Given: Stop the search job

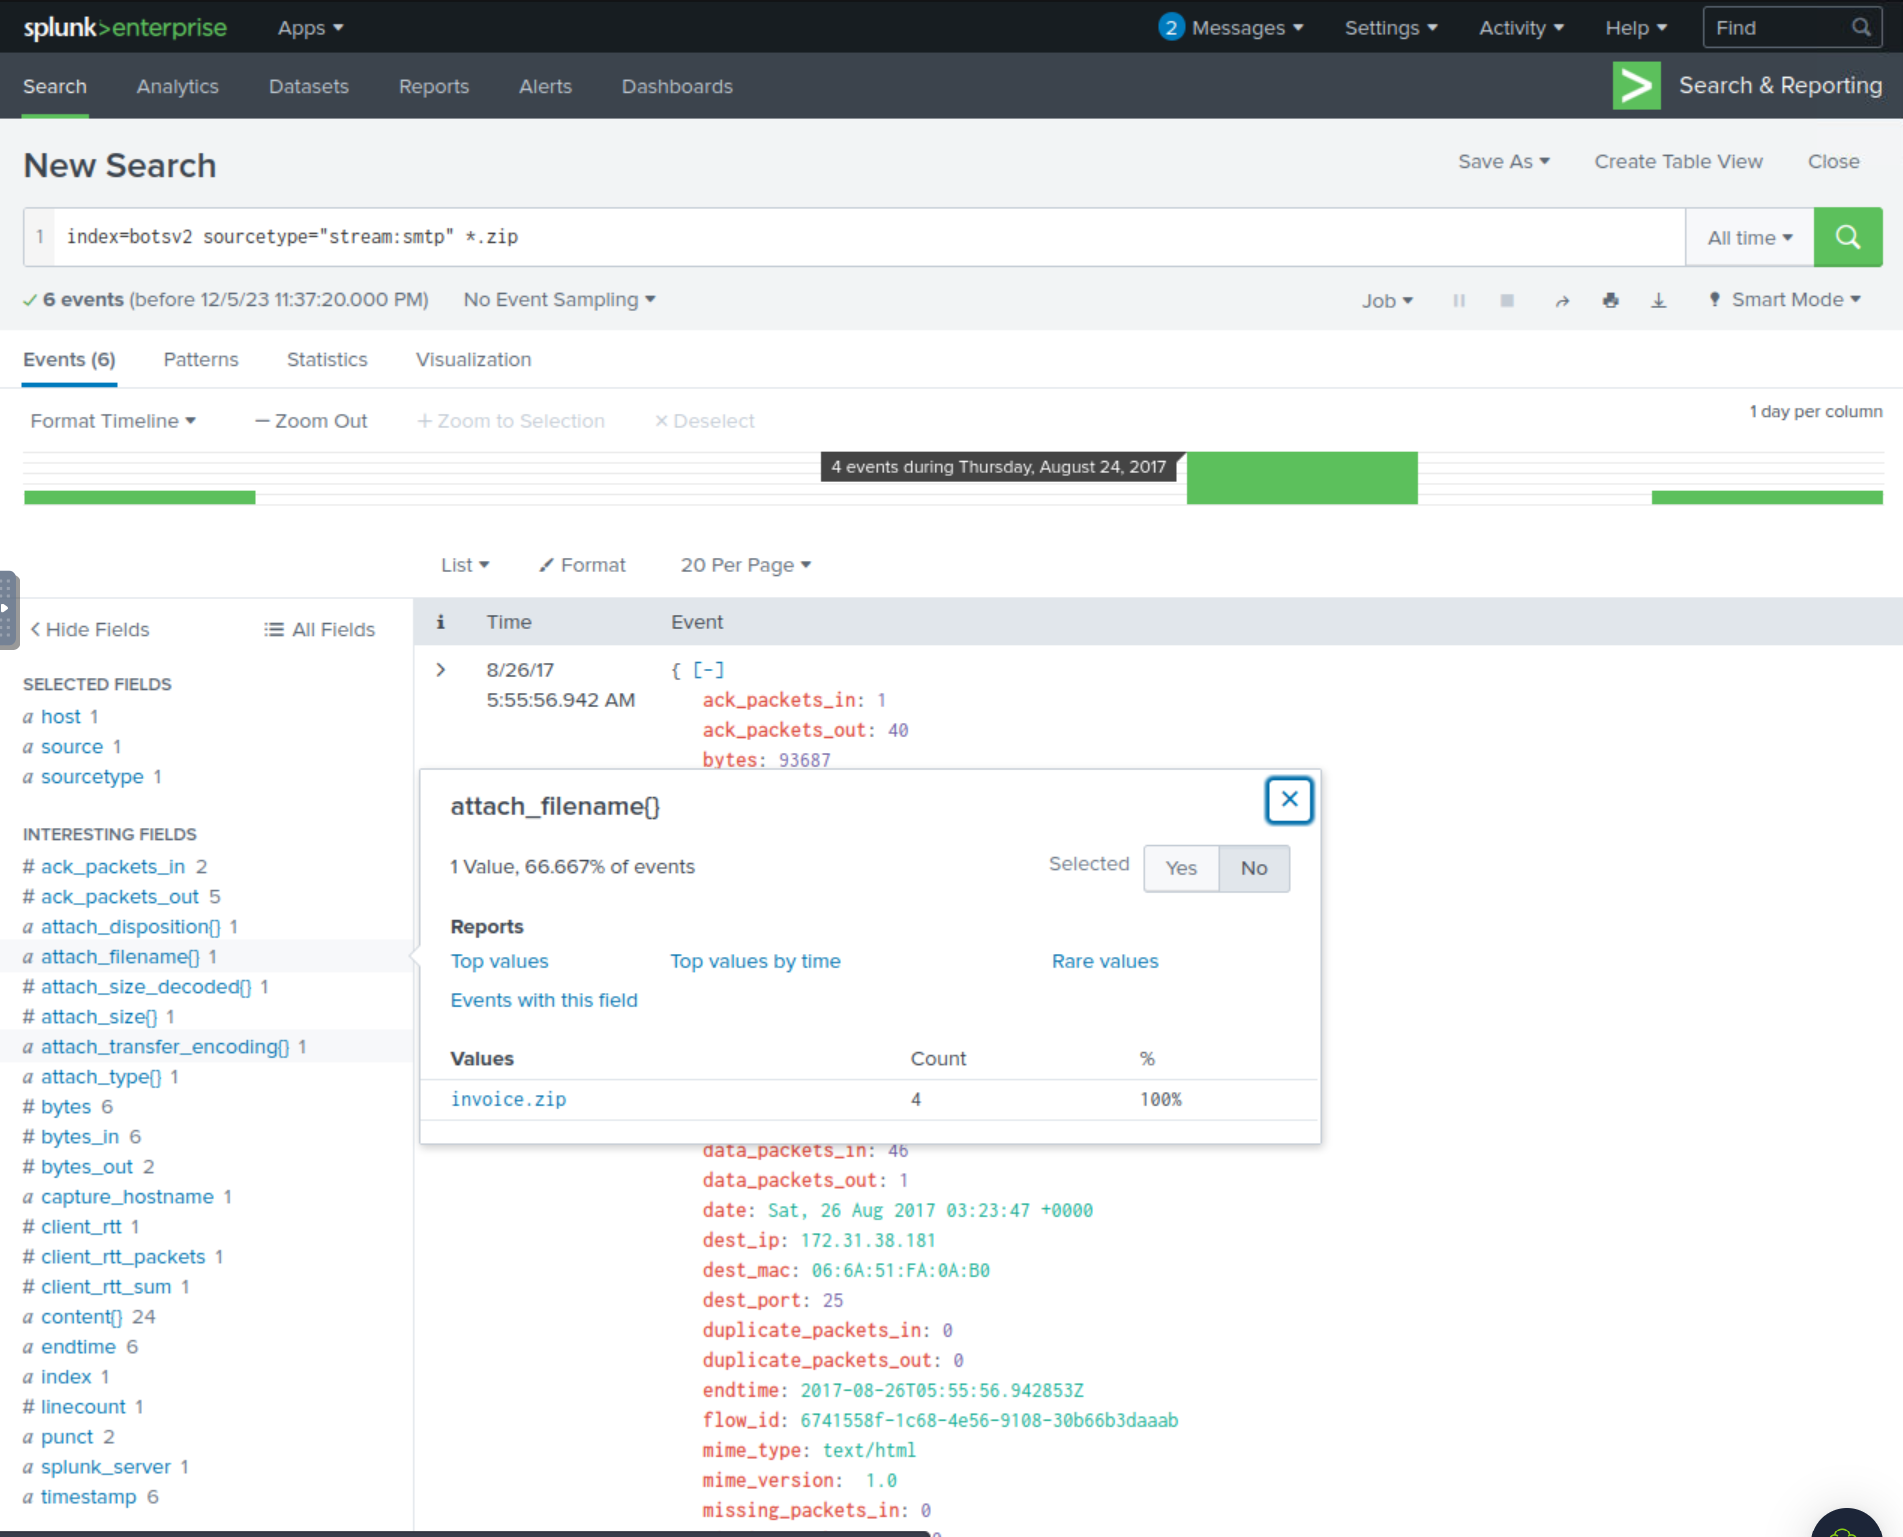Looking at the screenshot, I should tap(1507, 300).
